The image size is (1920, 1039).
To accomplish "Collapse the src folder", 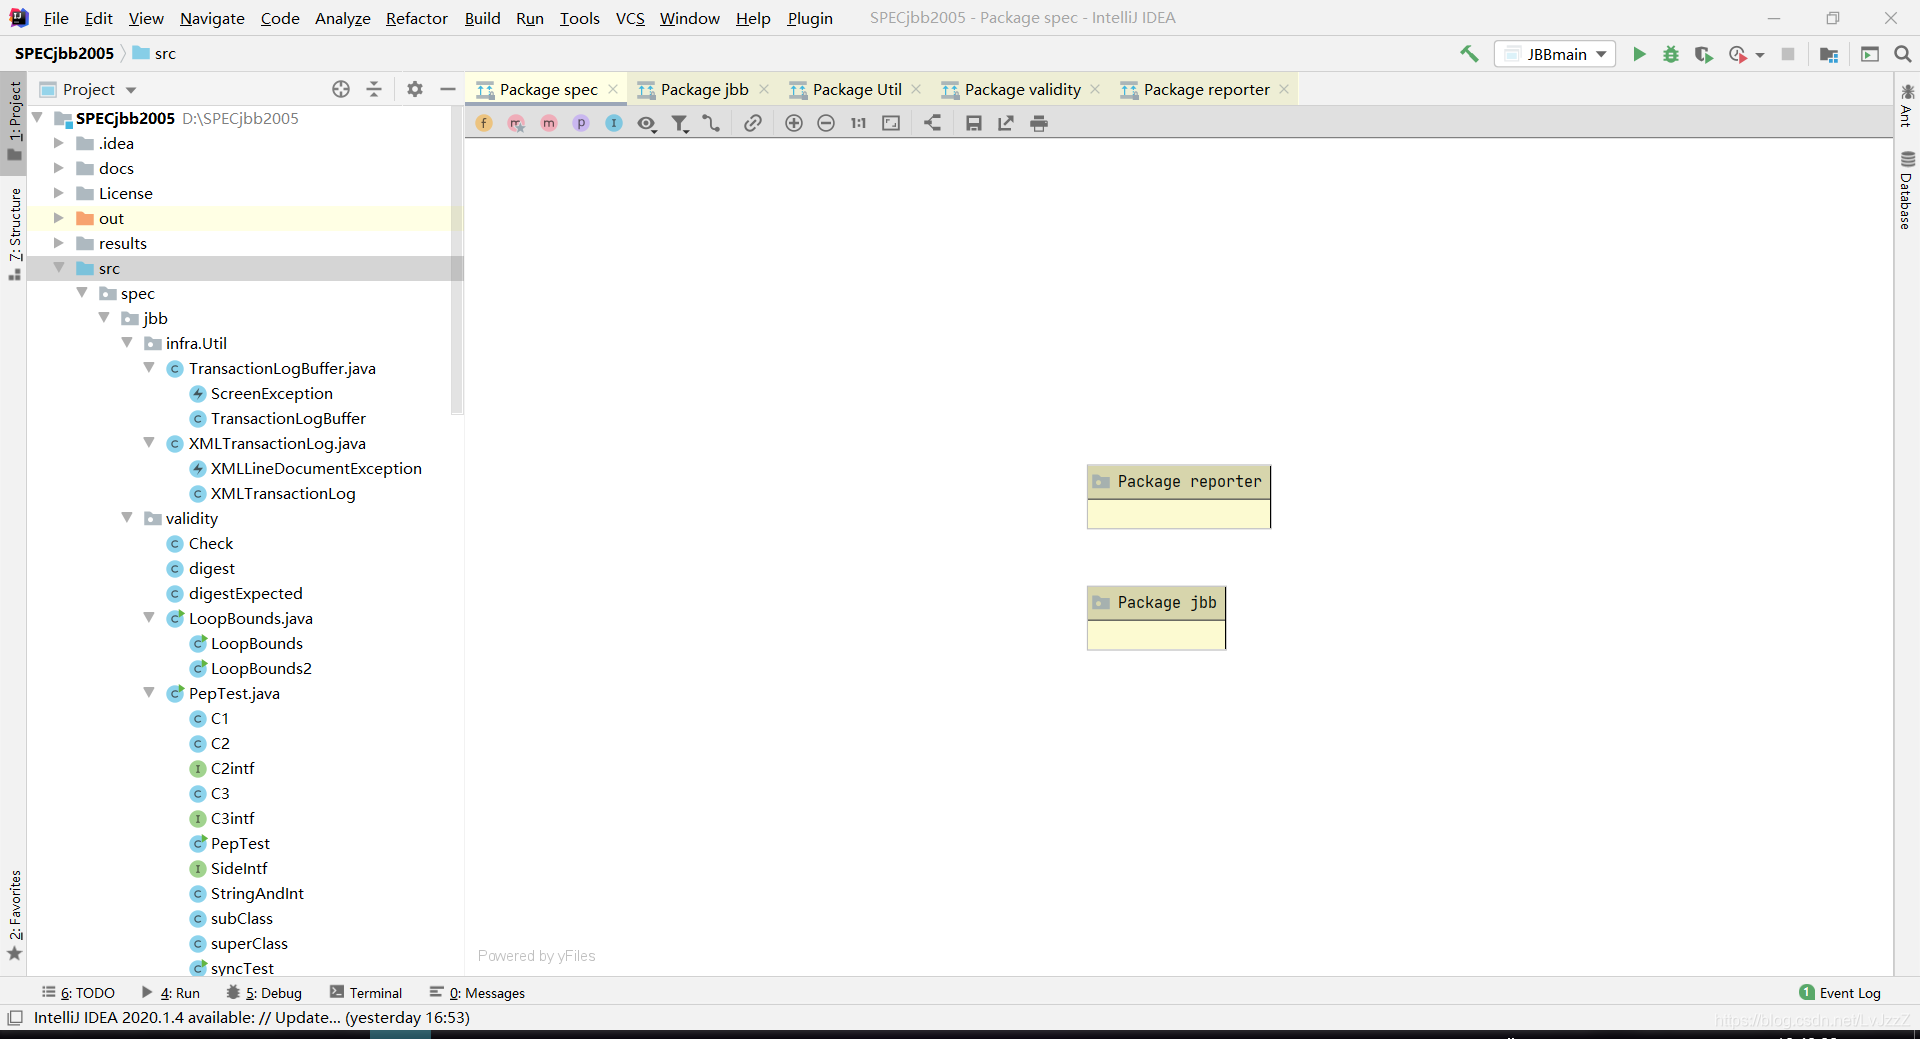I will coord(58,268).
